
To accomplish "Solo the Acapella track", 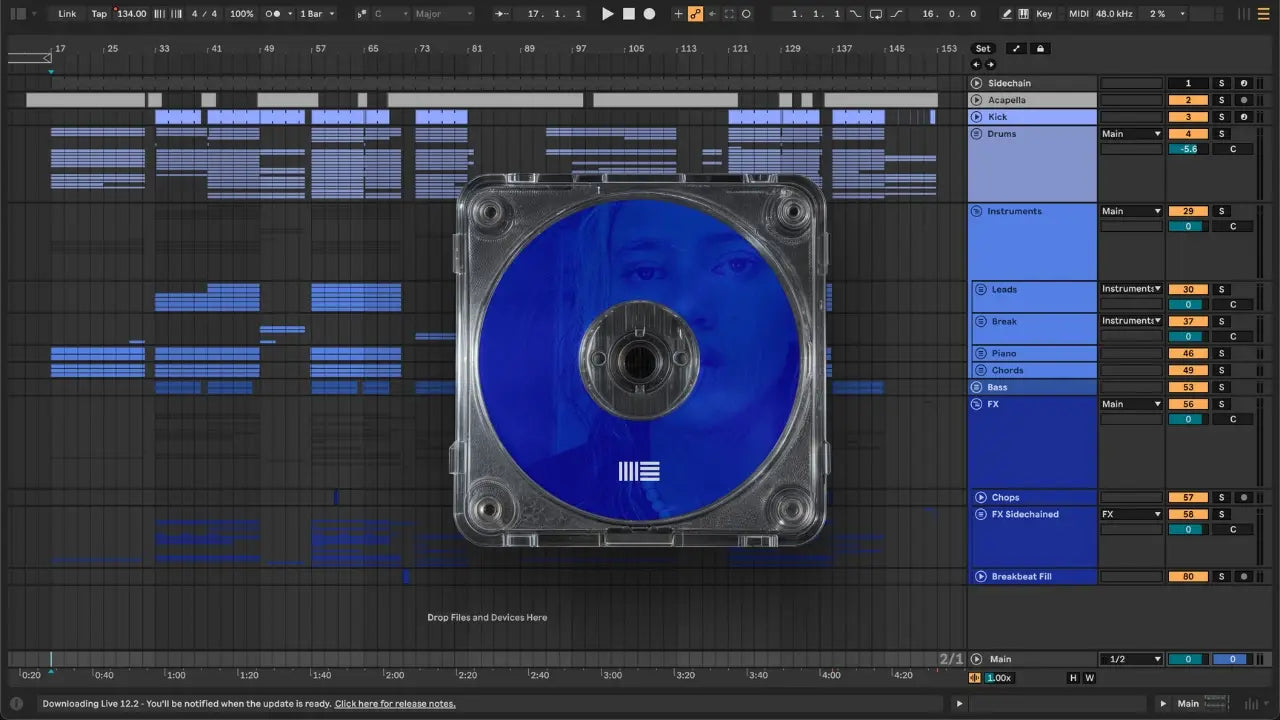I will (1221, 100).
